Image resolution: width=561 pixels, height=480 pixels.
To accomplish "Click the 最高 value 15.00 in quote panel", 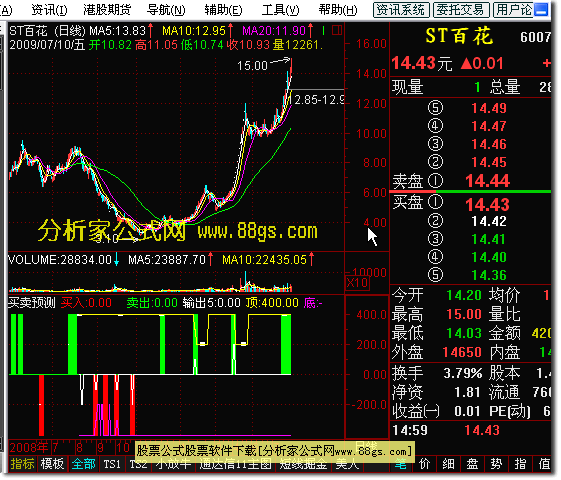I will (x=464, y=314).
